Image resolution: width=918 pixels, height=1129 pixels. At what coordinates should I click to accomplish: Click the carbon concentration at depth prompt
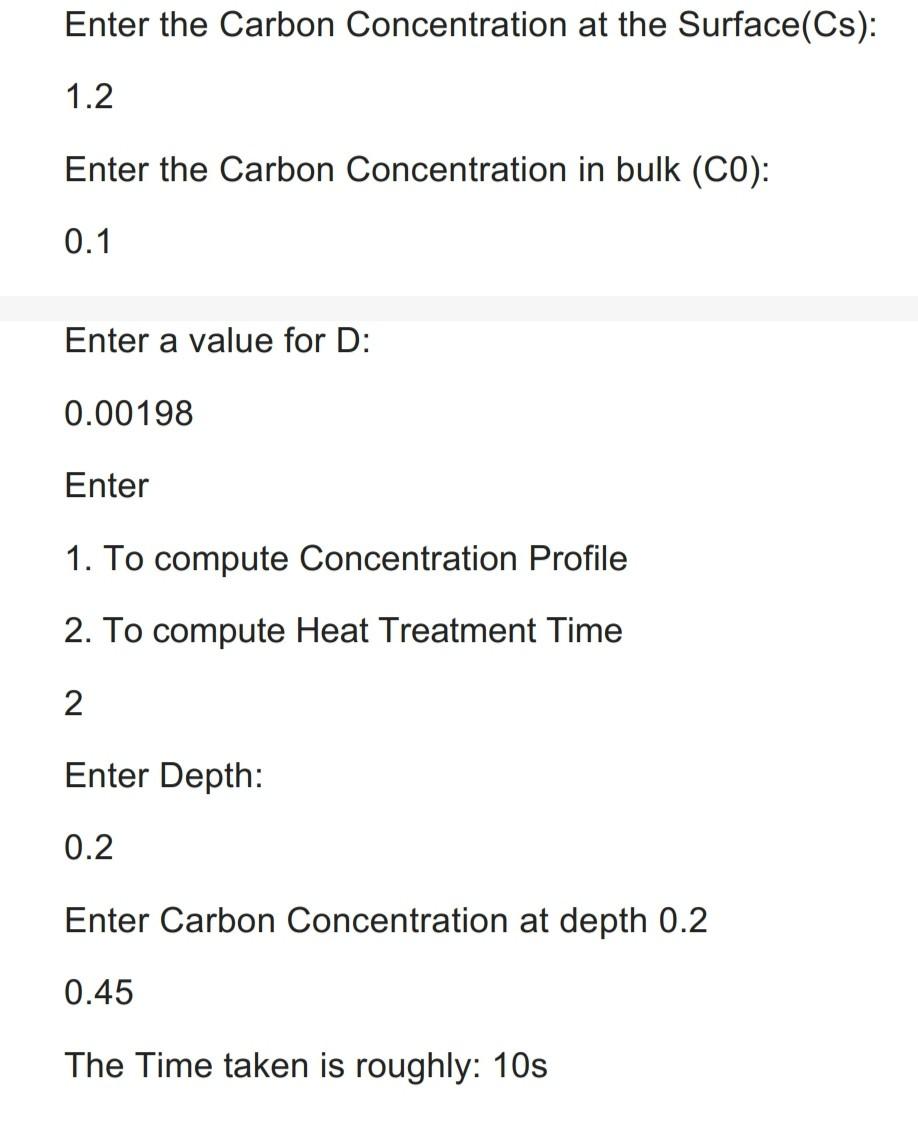click(386, 922)
